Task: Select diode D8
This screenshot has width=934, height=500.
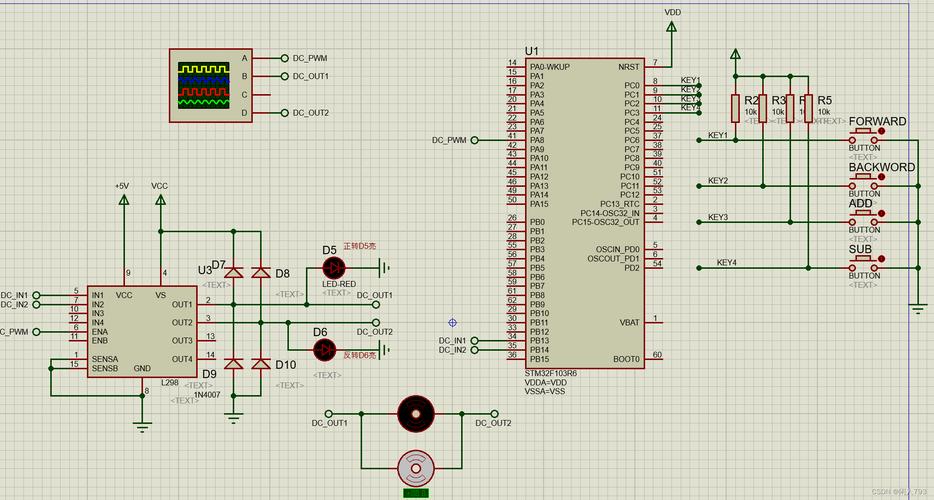Action: click(261, 273)
